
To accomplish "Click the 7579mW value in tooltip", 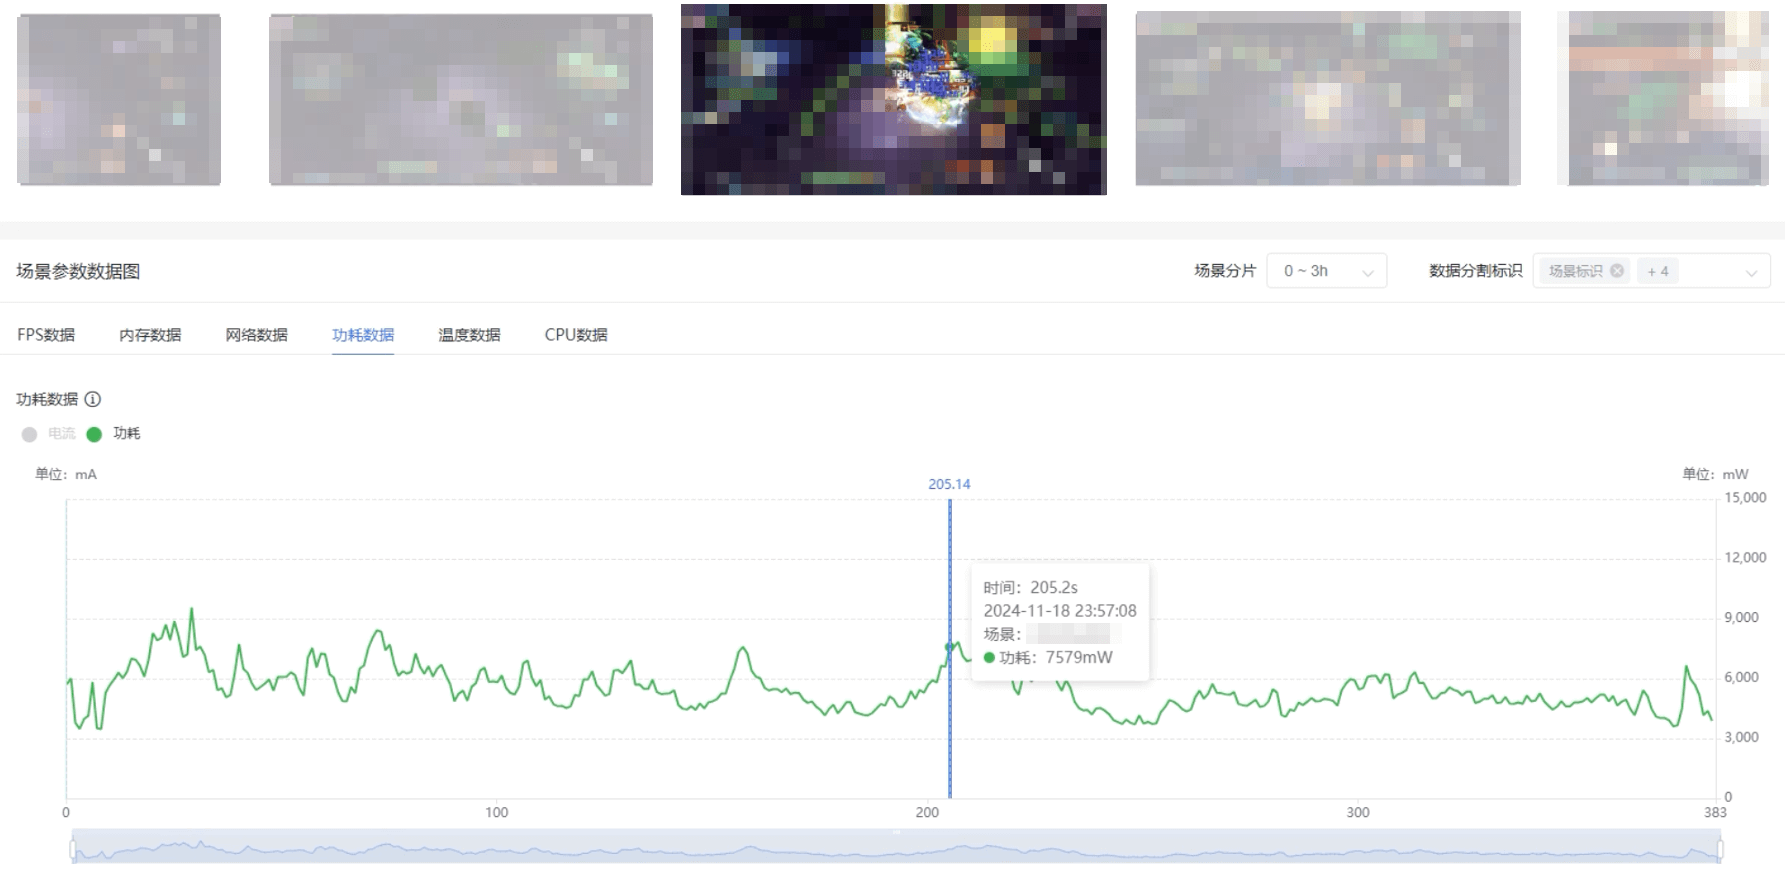I will click(1079, 657).
